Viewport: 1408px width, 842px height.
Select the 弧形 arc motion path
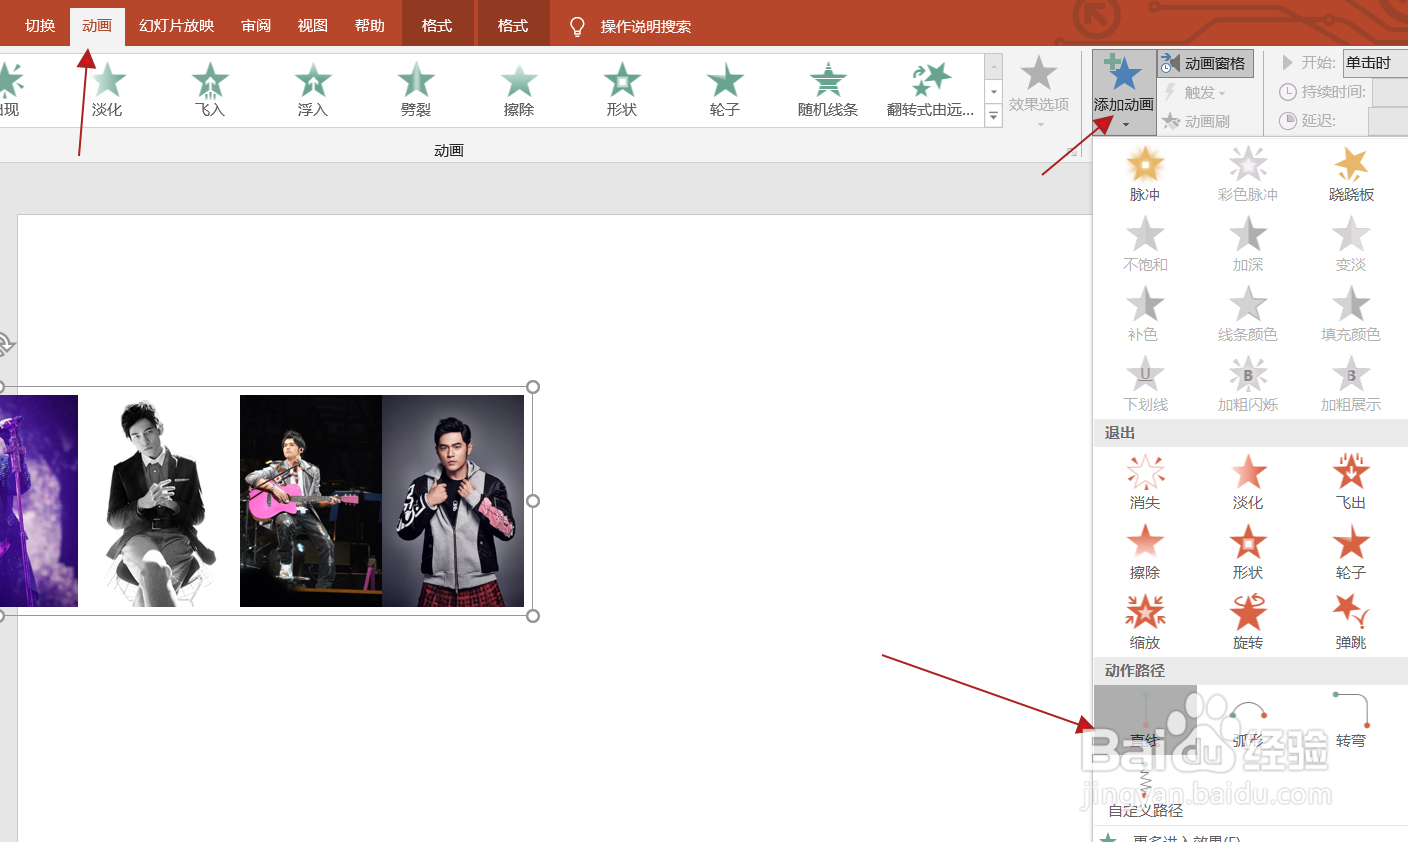[1248, 720]
